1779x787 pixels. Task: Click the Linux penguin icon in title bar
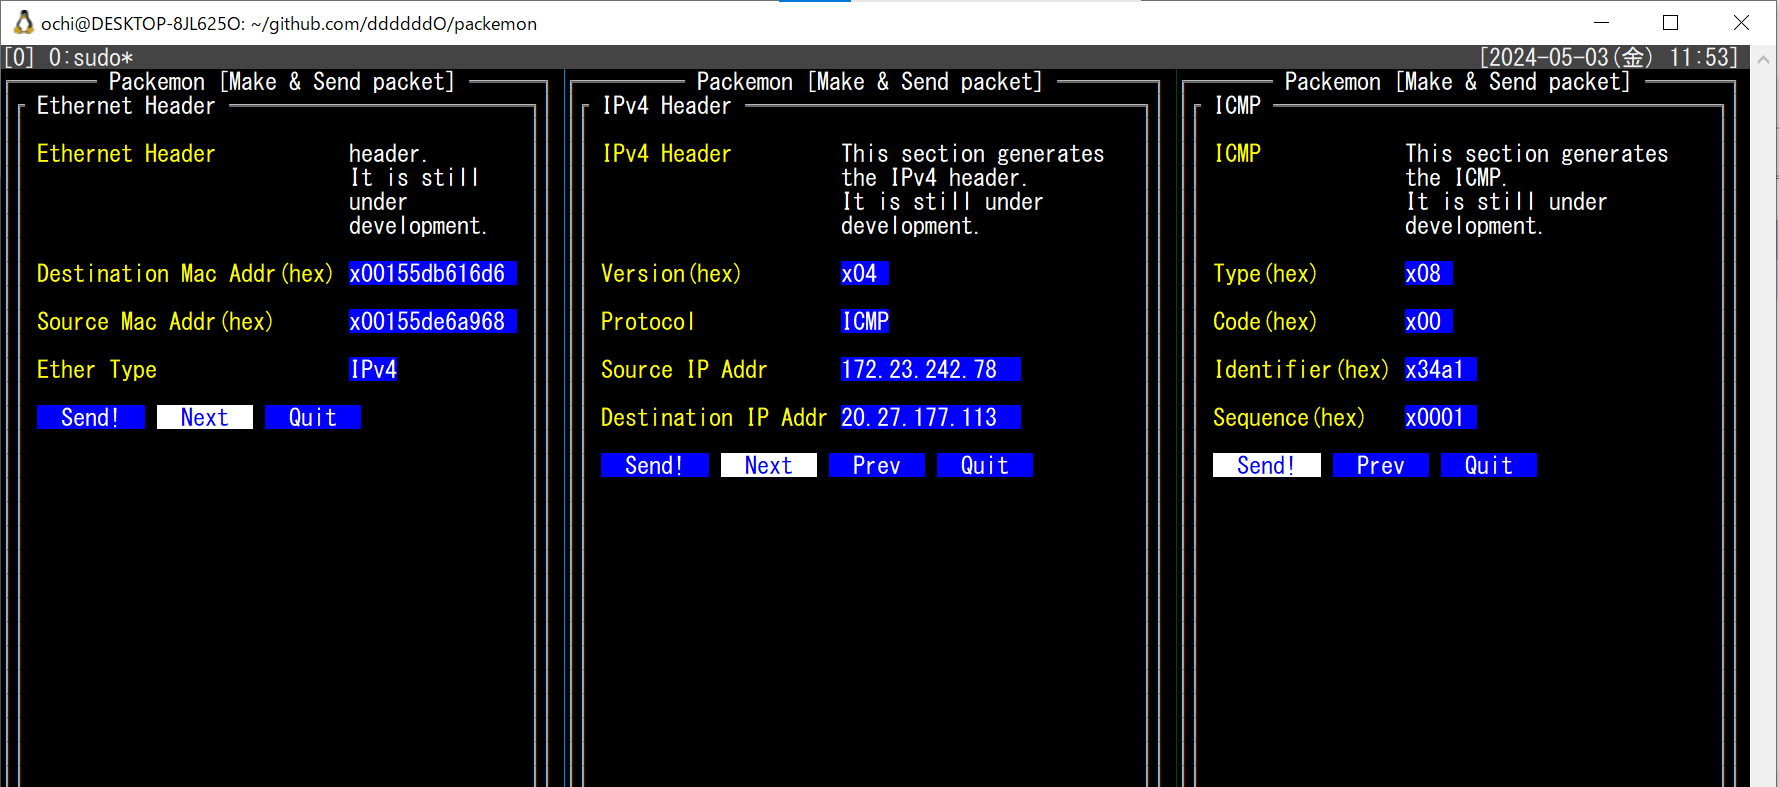click(23, 22)
